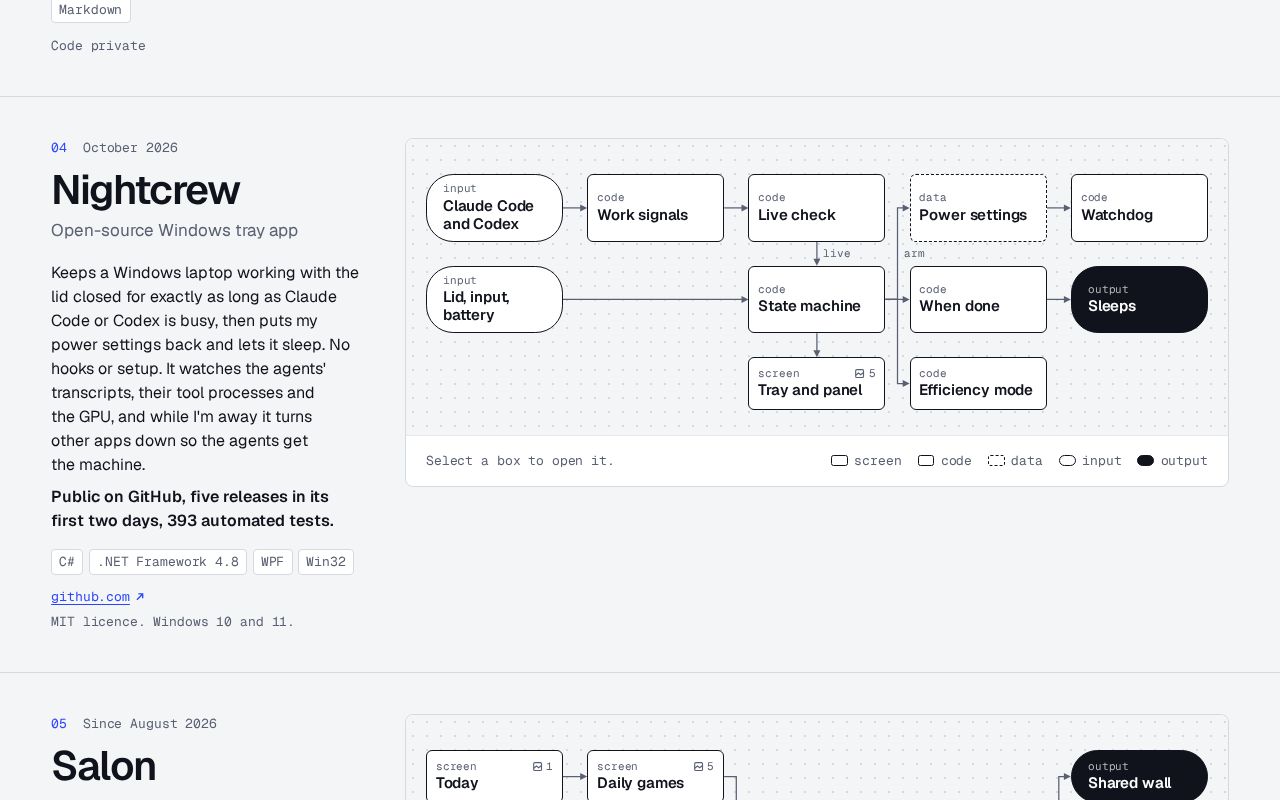
Task: Click the project number 04
Action: click(x=59, y=148)
